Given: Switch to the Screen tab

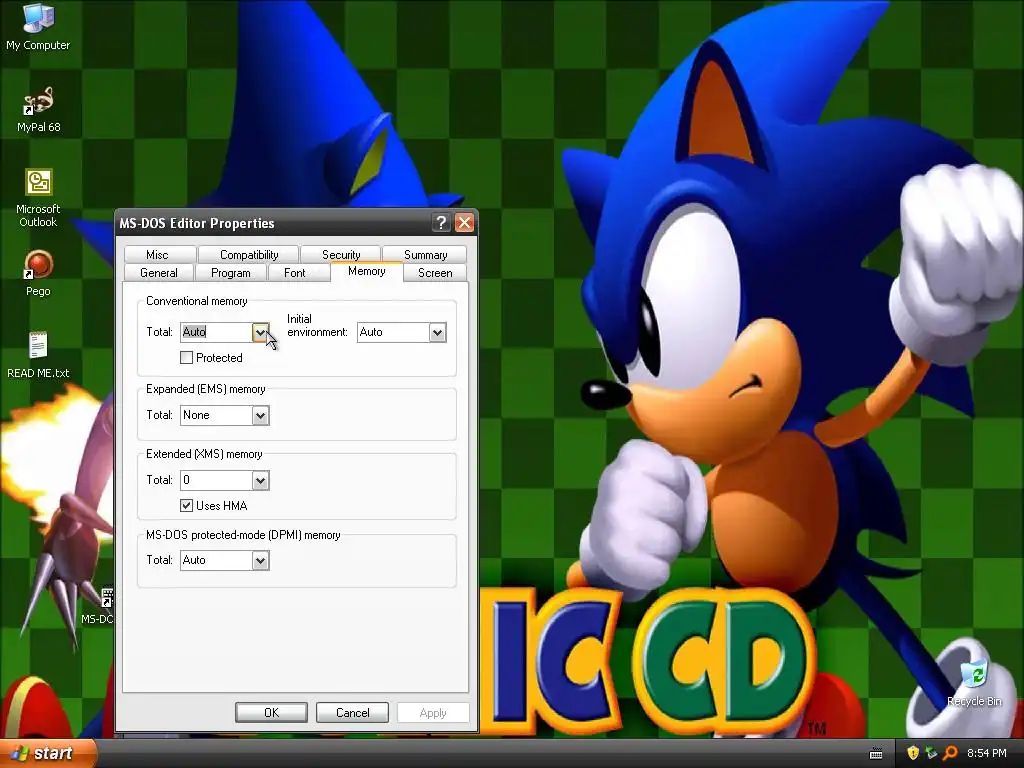Looking at the screenshot, I should click(435, 272).
